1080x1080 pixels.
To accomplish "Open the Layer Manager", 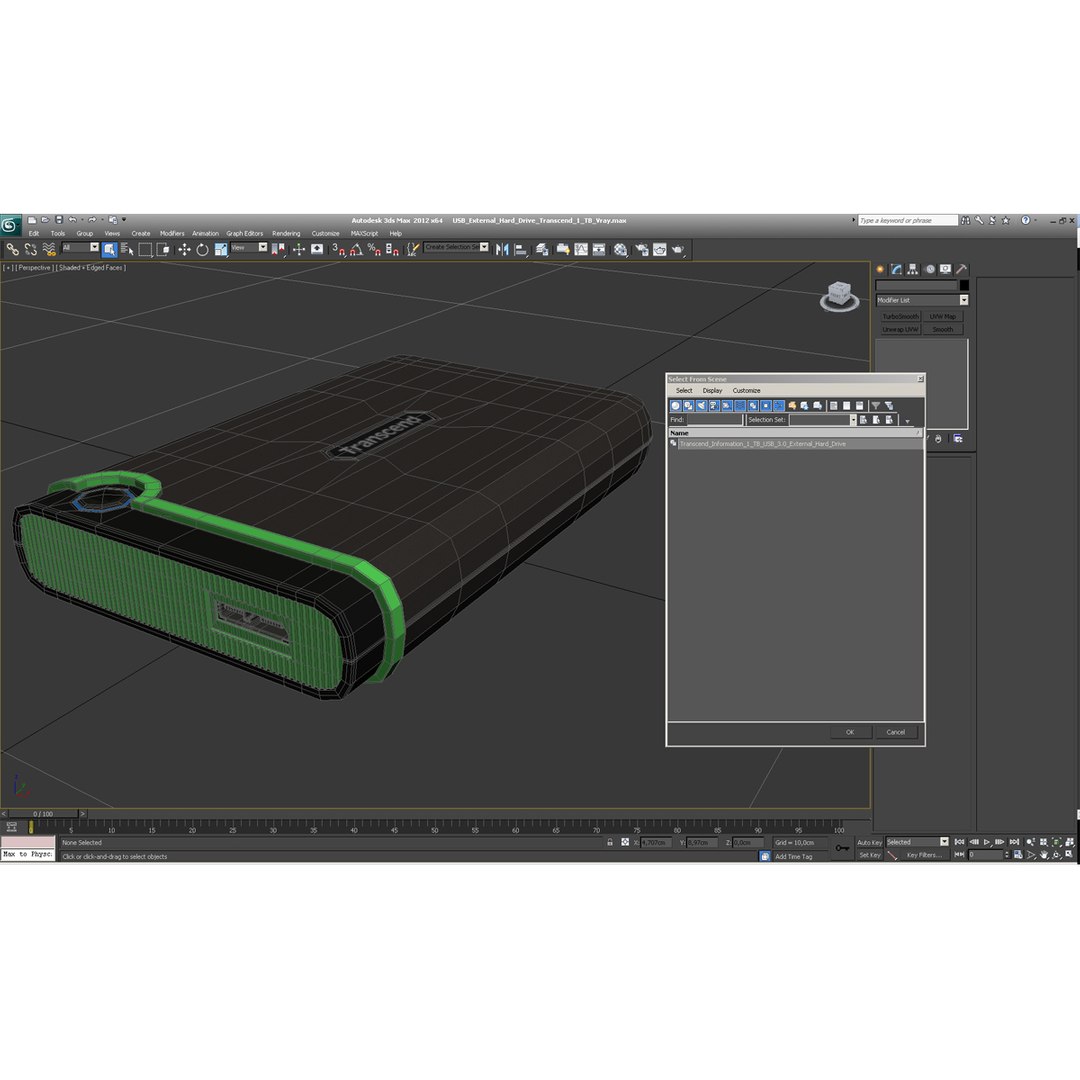I will 542,249.
